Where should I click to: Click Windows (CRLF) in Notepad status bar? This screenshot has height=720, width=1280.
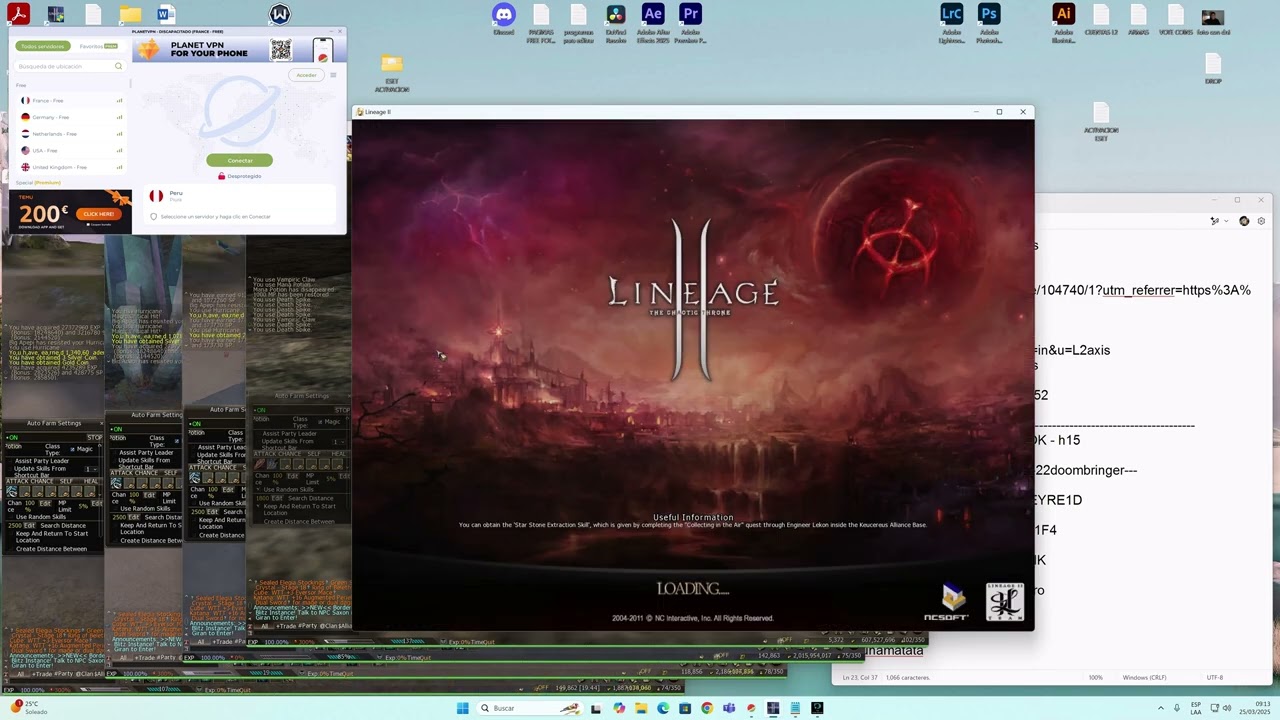[1147, 678]
